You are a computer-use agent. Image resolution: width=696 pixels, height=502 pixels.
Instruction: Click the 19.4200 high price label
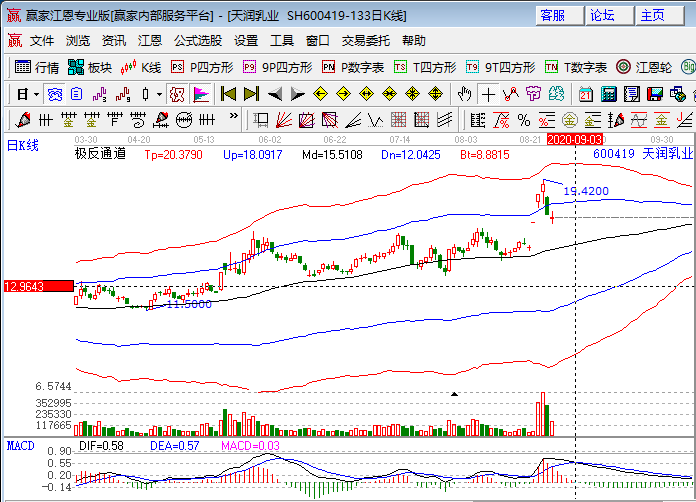586,191
